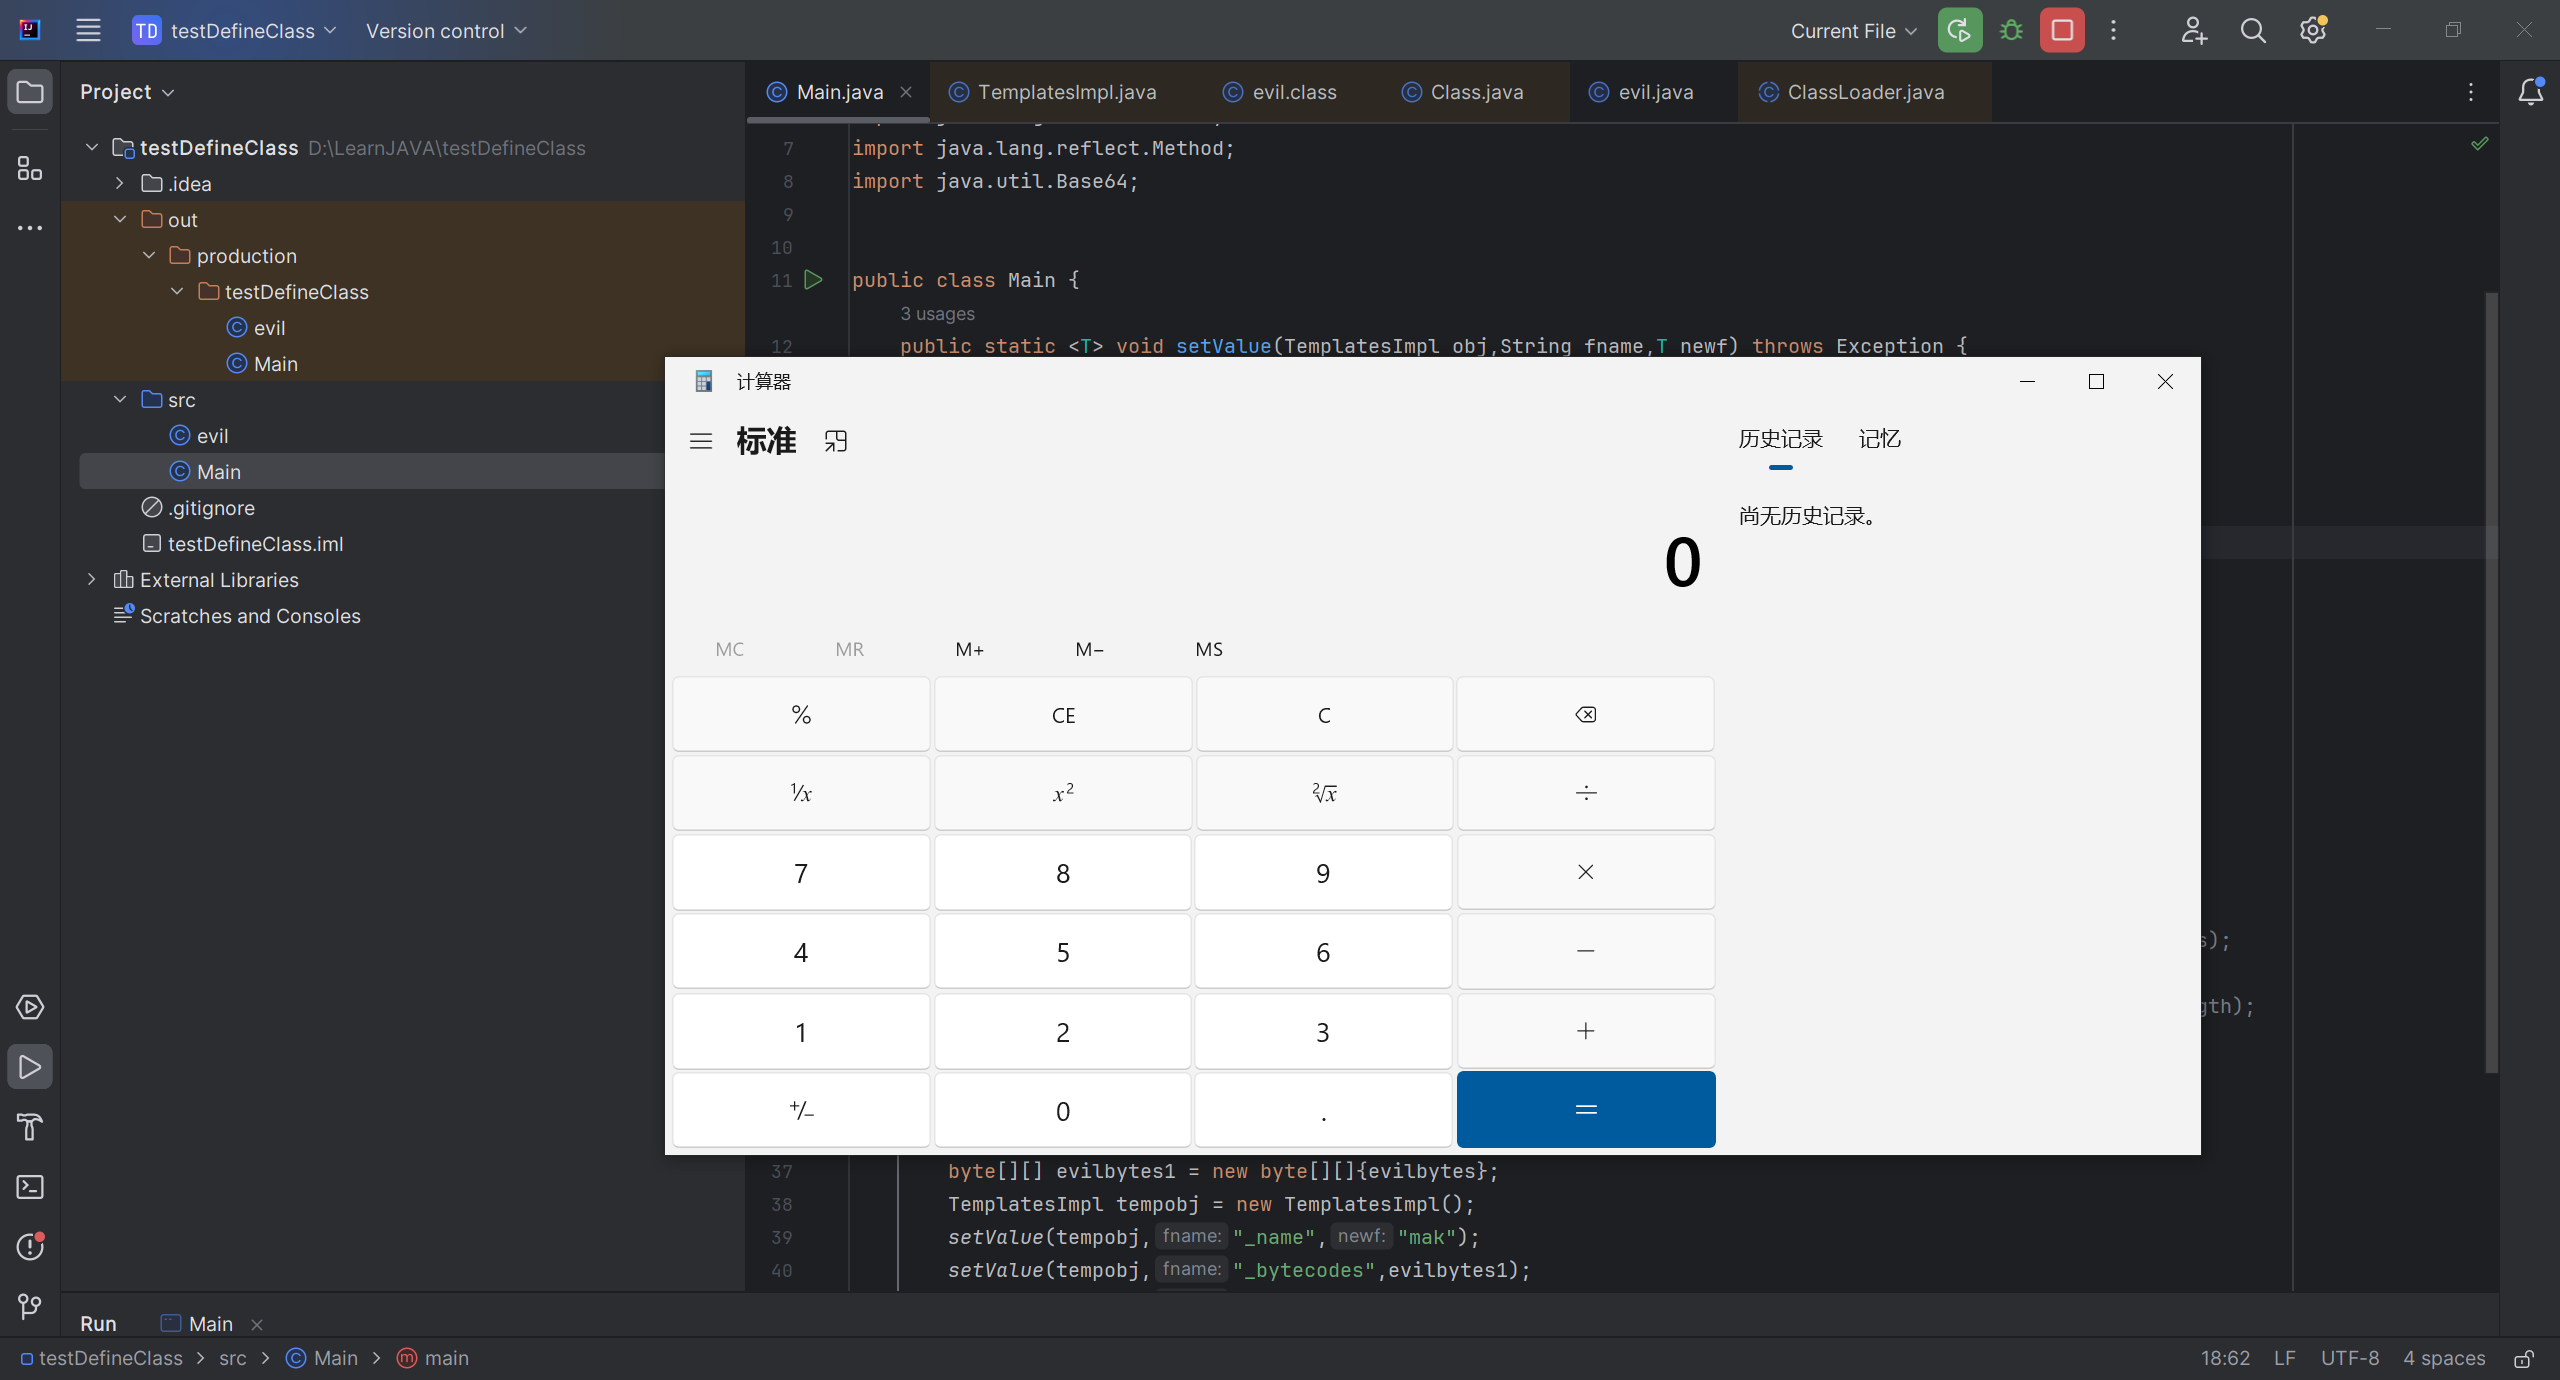Switch to 历史记录 (History) tab
2560x1380 pixels.
[1780, 438]
